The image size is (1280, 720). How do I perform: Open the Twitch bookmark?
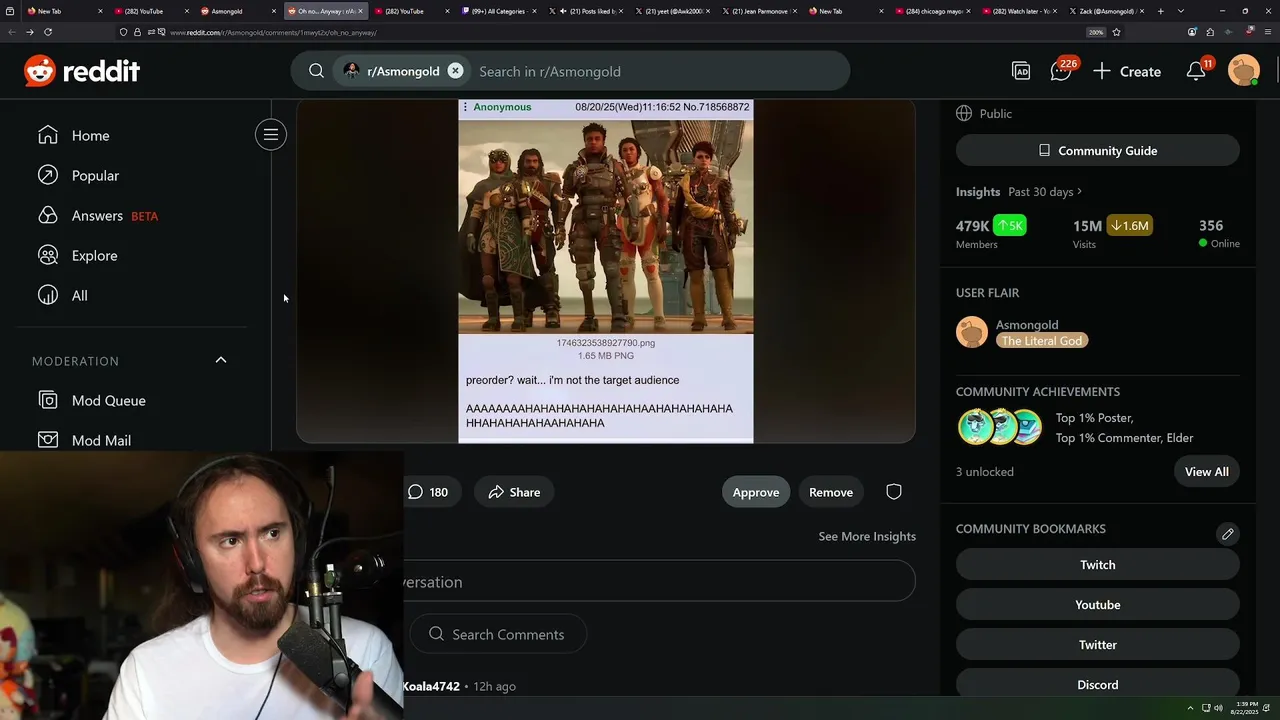coord(1098,565)
